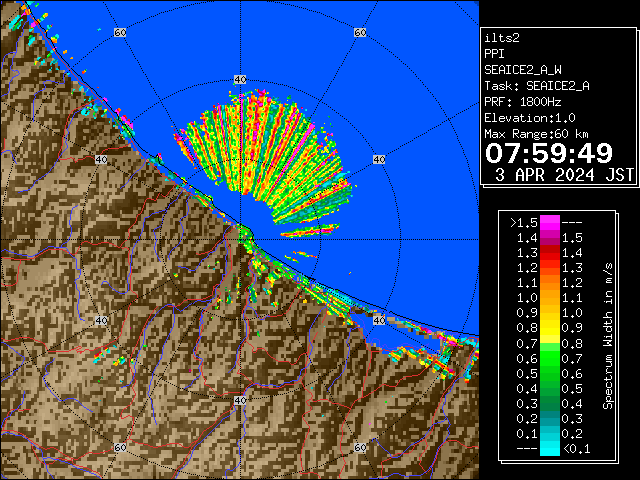Pick the bright green 0.6–0.7 legend swatch
Image resolution: width=640 pixels, height=480 pixels.
[x=550, y=358]
